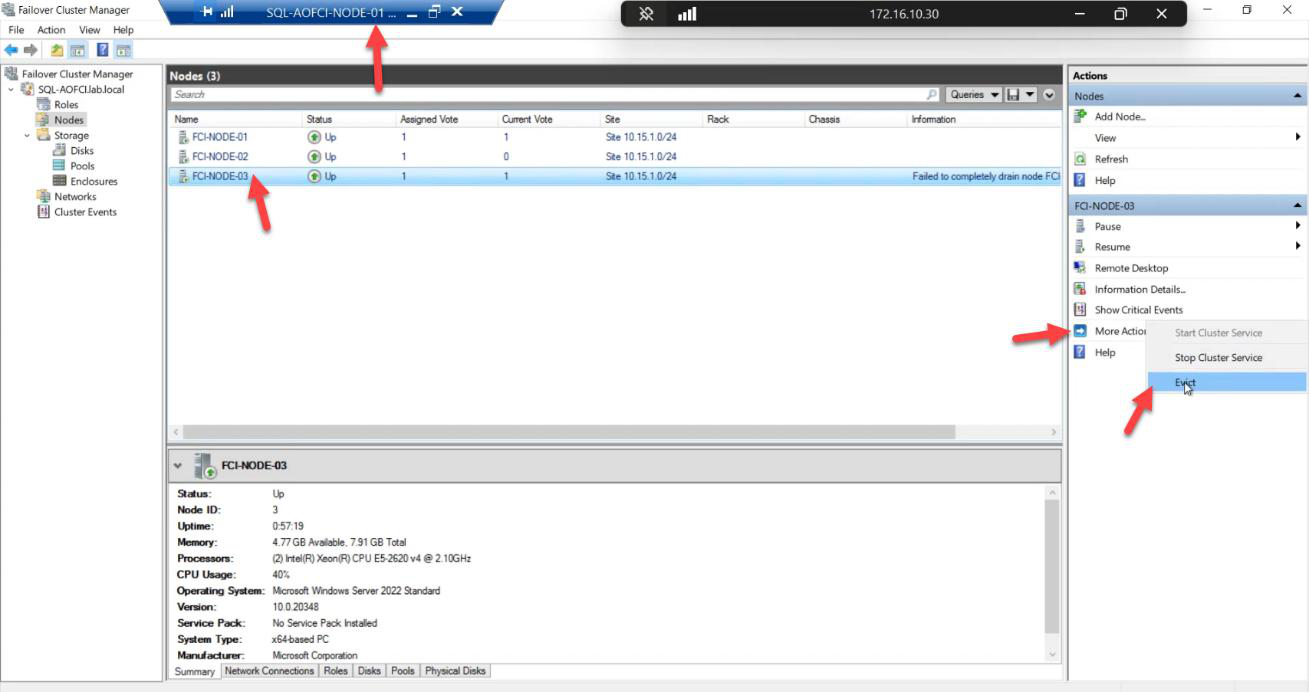Expand the View submenu arrow in Actions

pyautogui.click(x=1298, y=138)
